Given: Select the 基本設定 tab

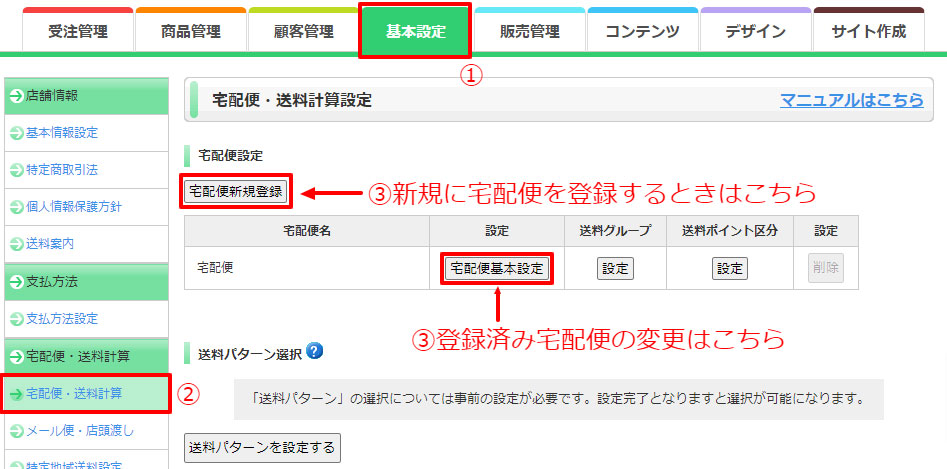Looking at the screenshot, I should 416,31.
